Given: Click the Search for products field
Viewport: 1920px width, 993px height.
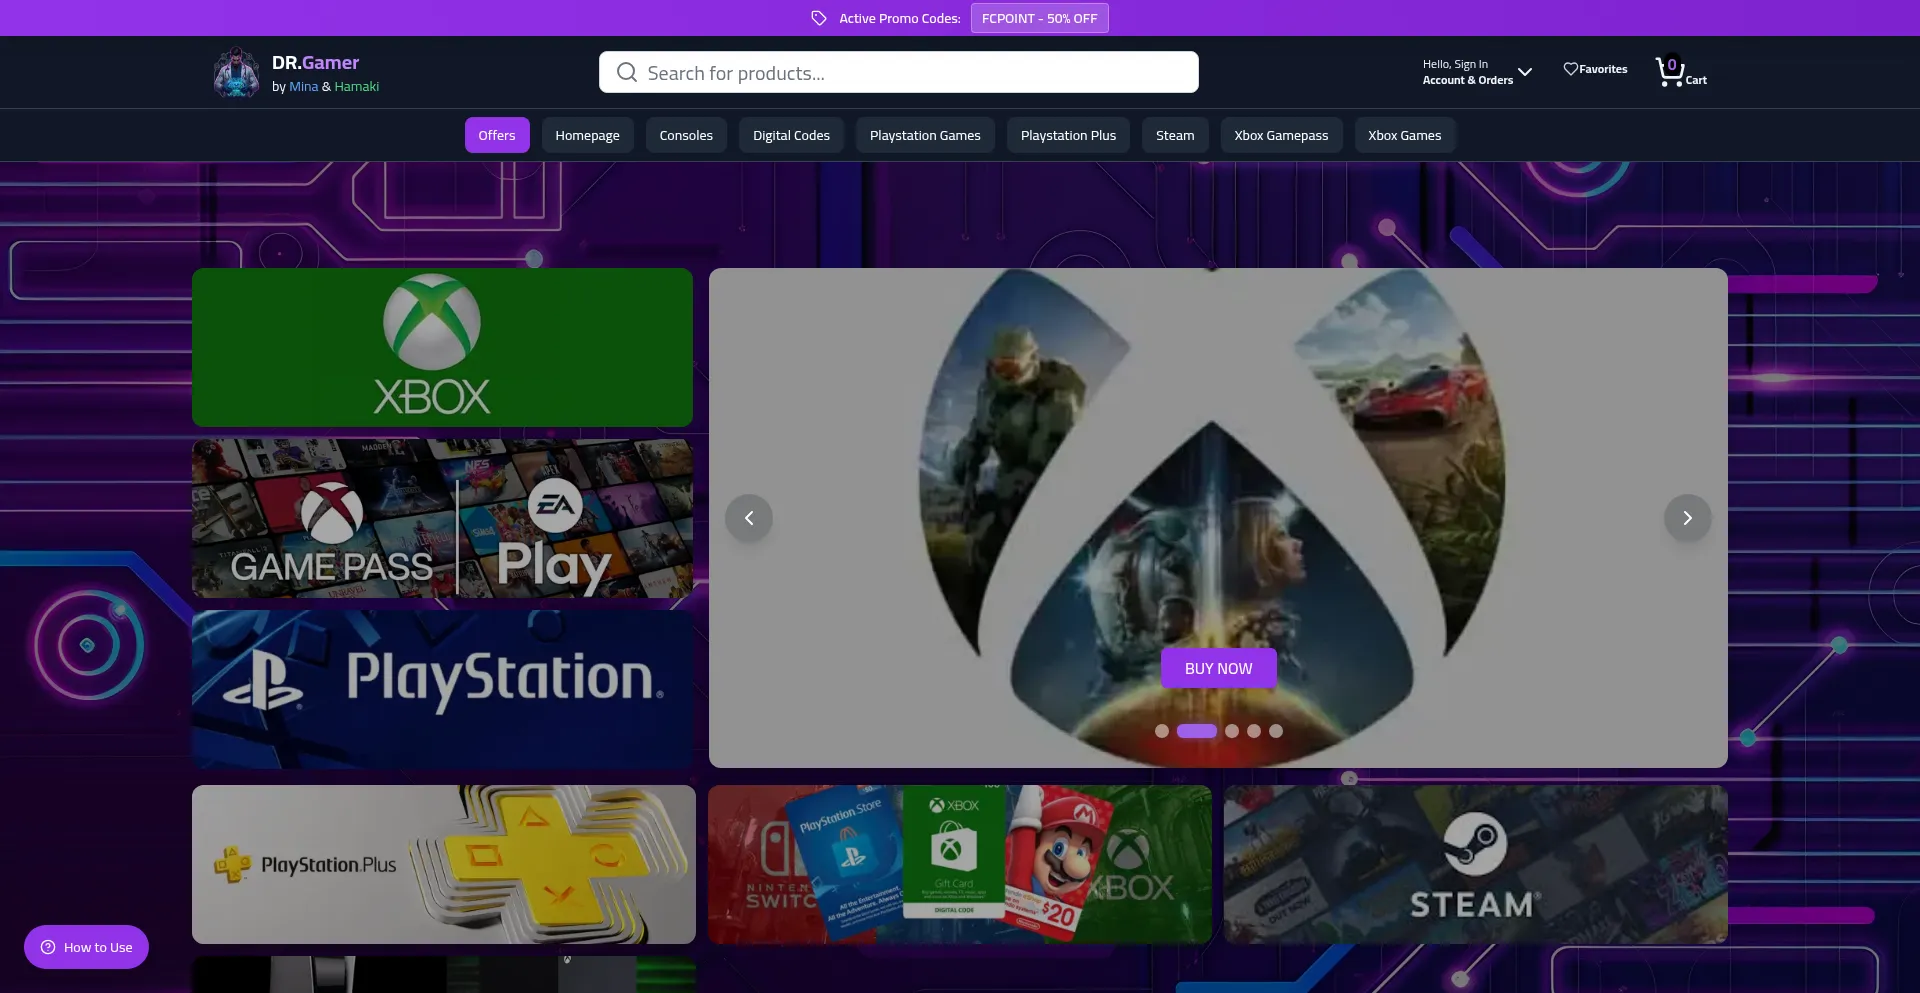Looking at the screenshot, I should (898, 72).
